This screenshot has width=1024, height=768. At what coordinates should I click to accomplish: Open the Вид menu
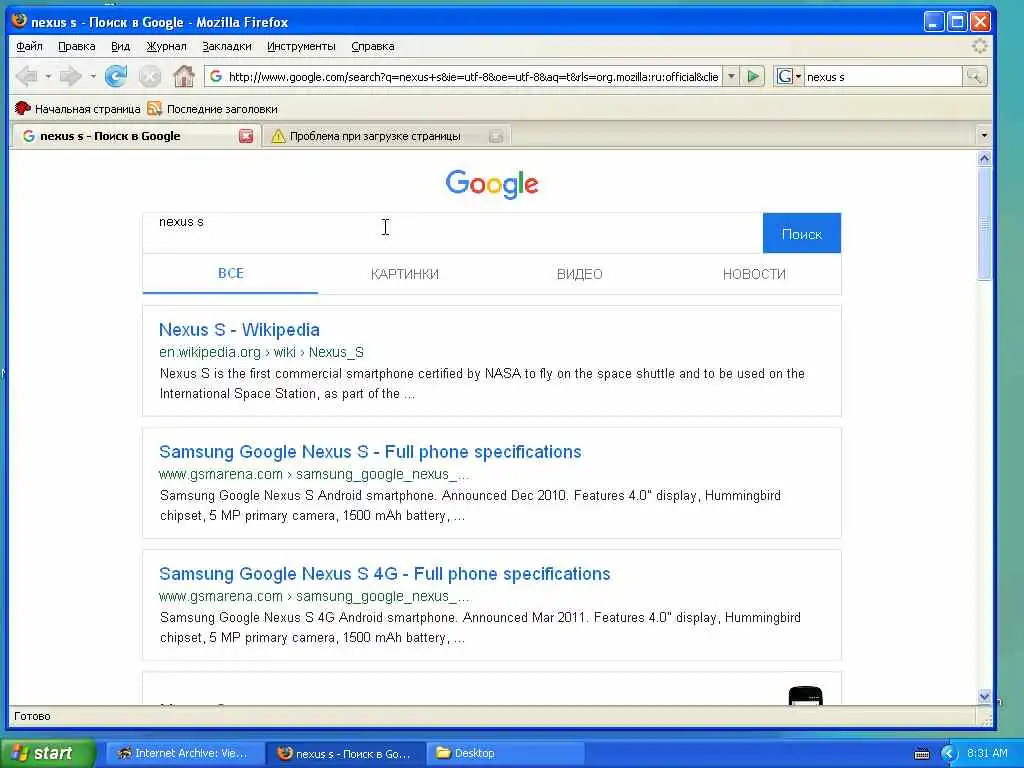120,46
